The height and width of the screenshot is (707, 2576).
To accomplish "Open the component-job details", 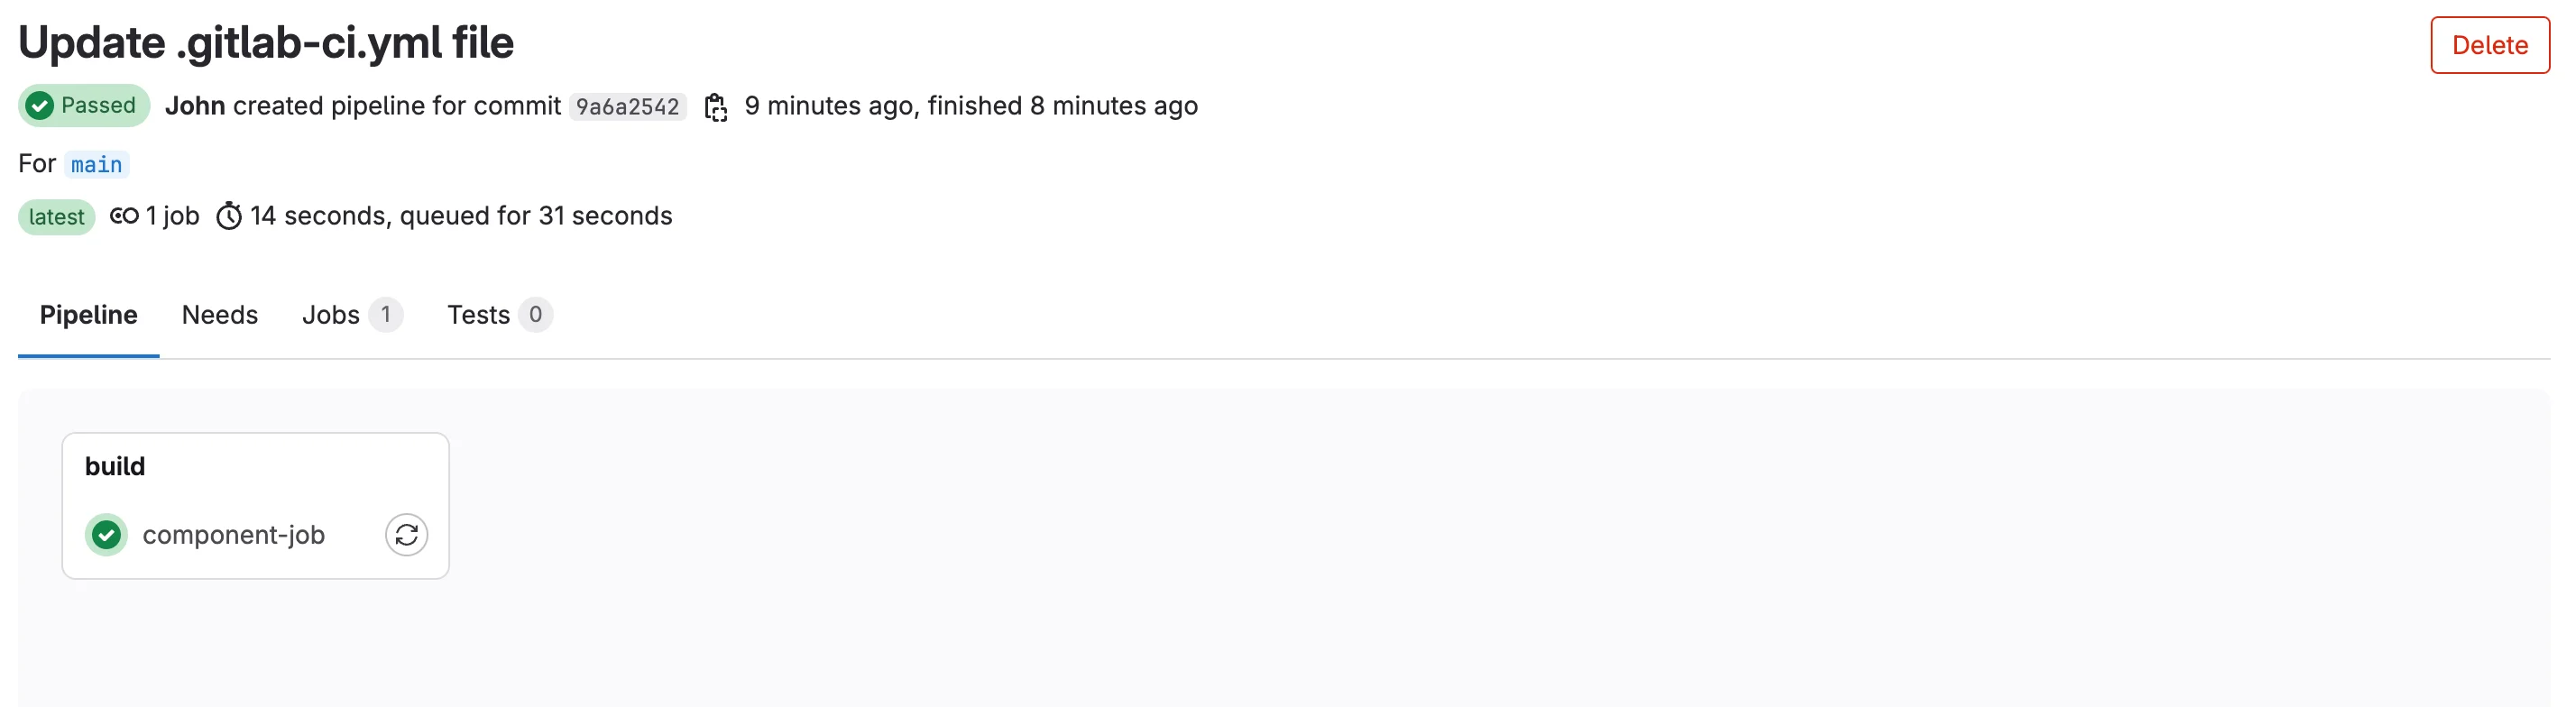I will [234, 534].
